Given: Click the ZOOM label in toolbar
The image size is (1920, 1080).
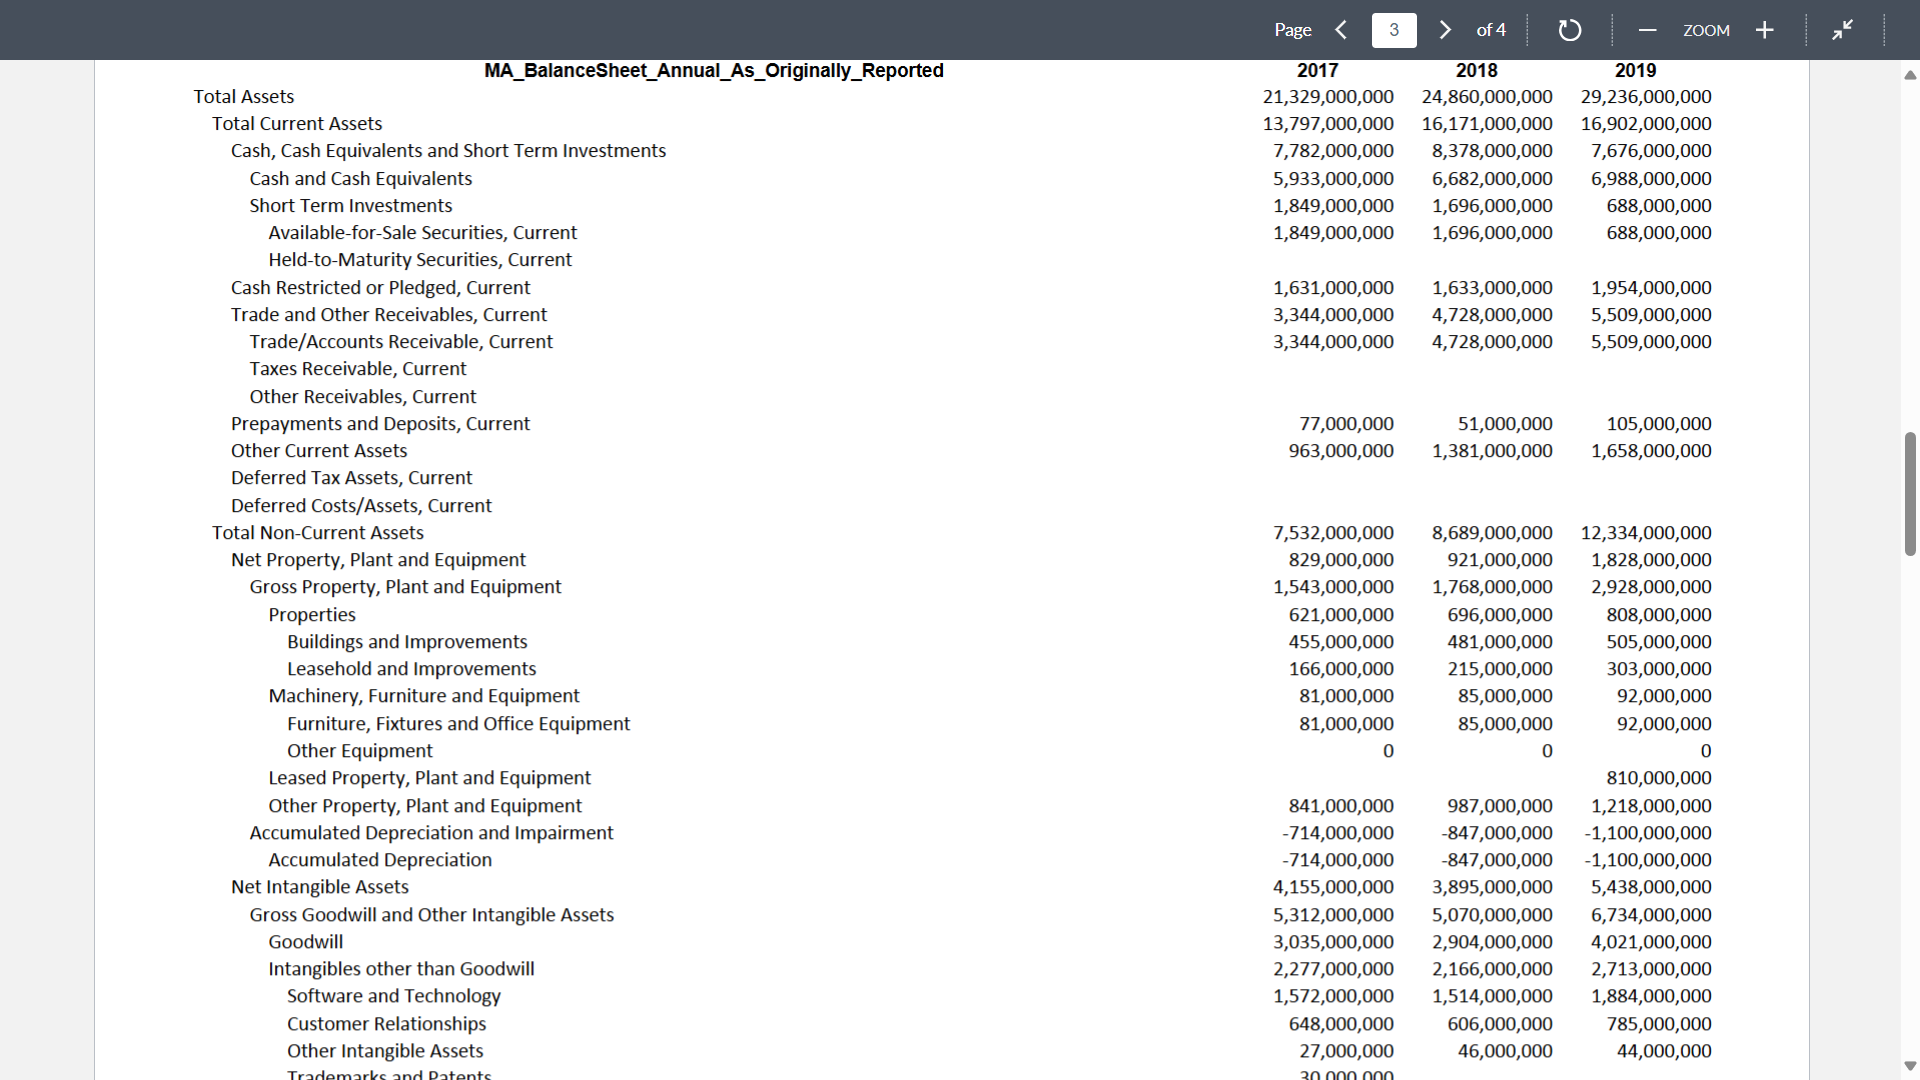Looking at the screenshot, I should tap(1706, 30).
